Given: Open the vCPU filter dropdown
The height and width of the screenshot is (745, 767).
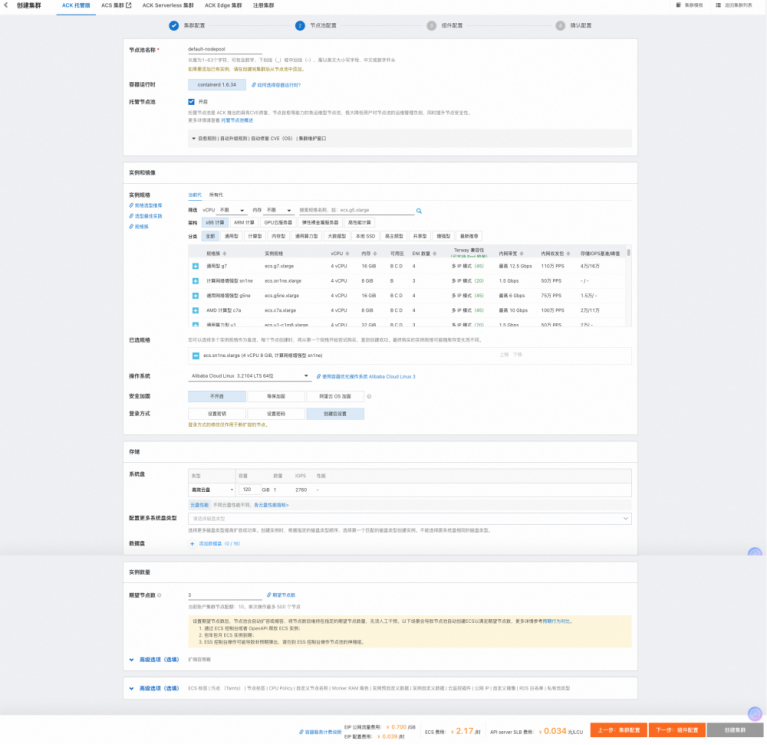Looking at the screenshot, I should 231,210.
